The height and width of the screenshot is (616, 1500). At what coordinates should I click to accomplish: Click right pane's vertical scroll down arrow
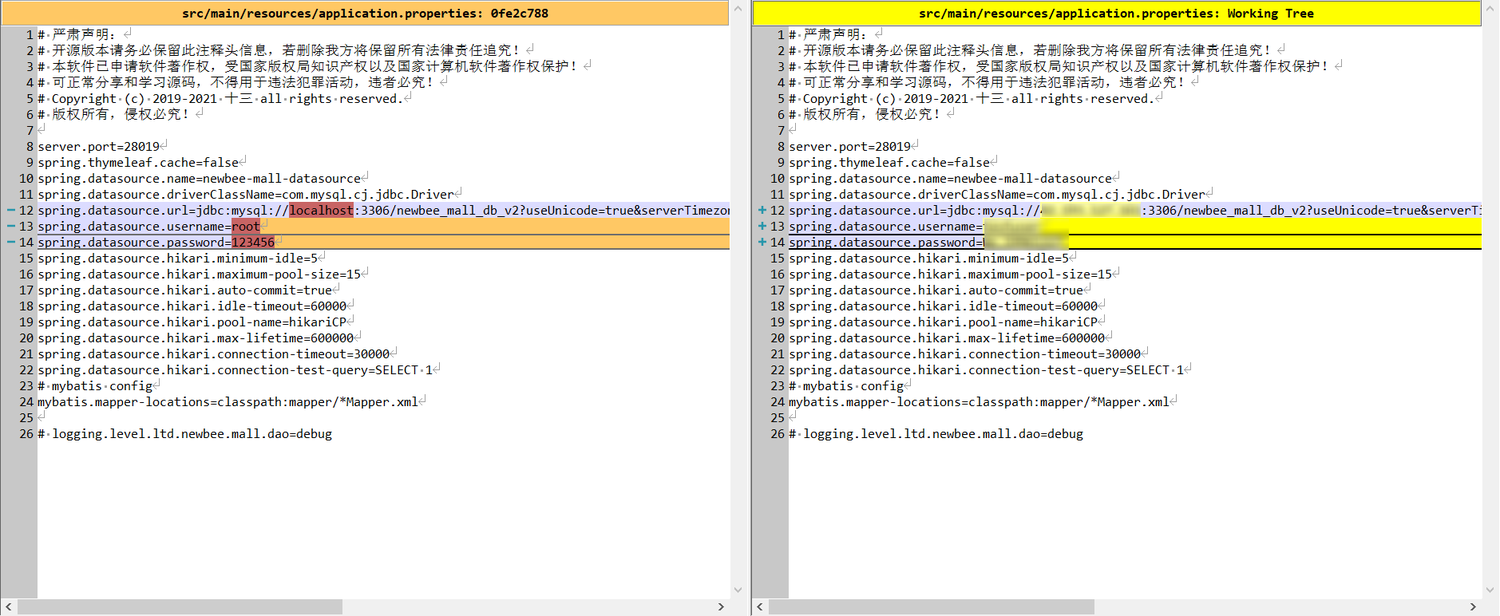pyautogui.click(x=1490, y=590)
